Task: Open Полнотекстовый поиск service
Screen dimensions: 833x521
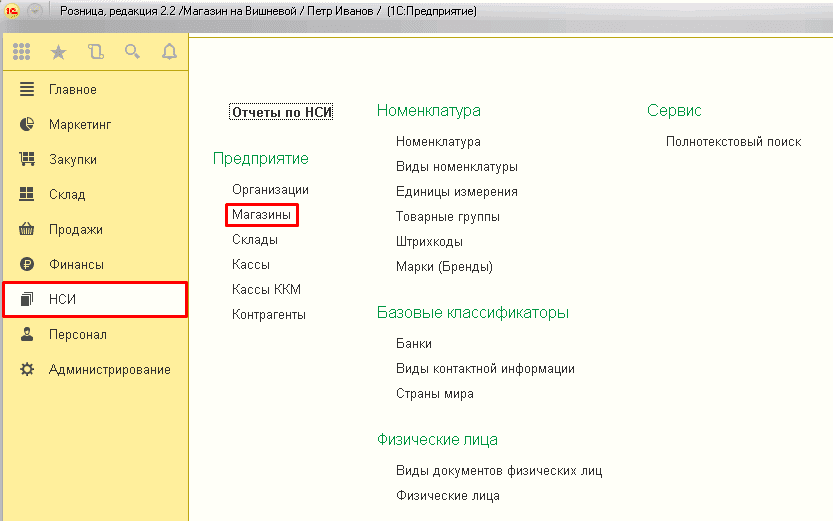Action: (x=733, y=142)
